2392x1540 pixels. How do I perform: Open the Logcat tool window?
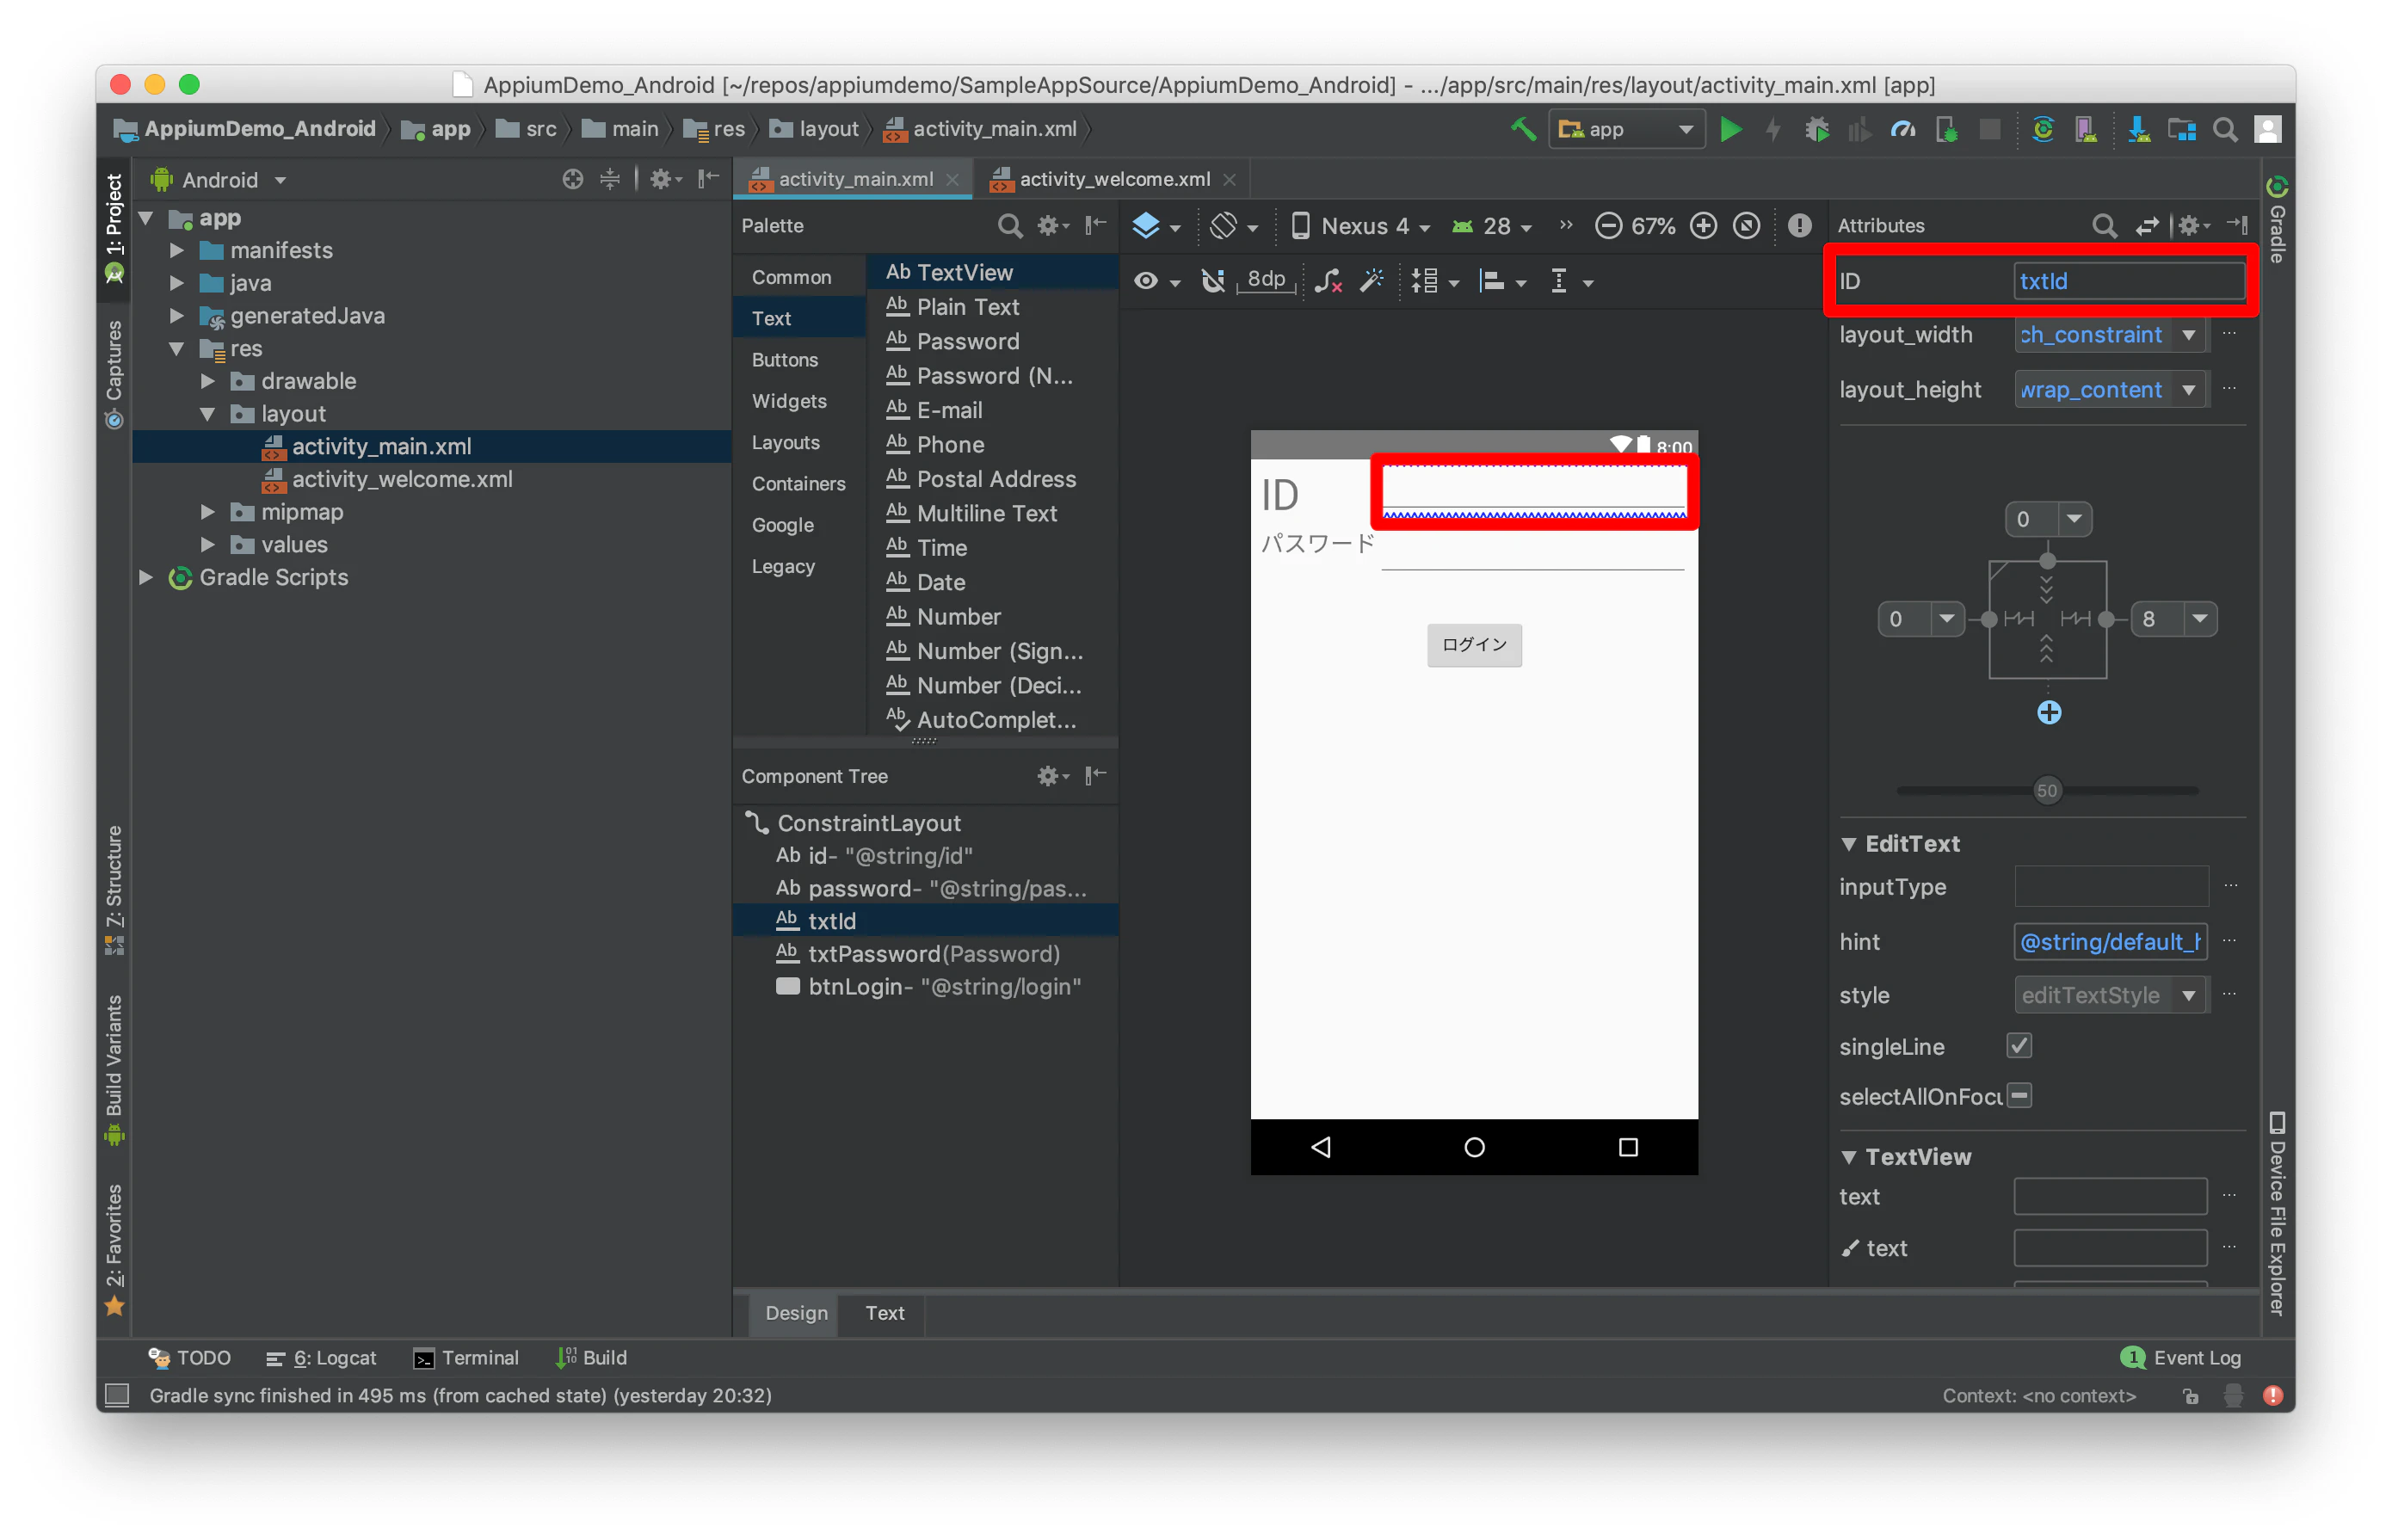(322, 1358)
